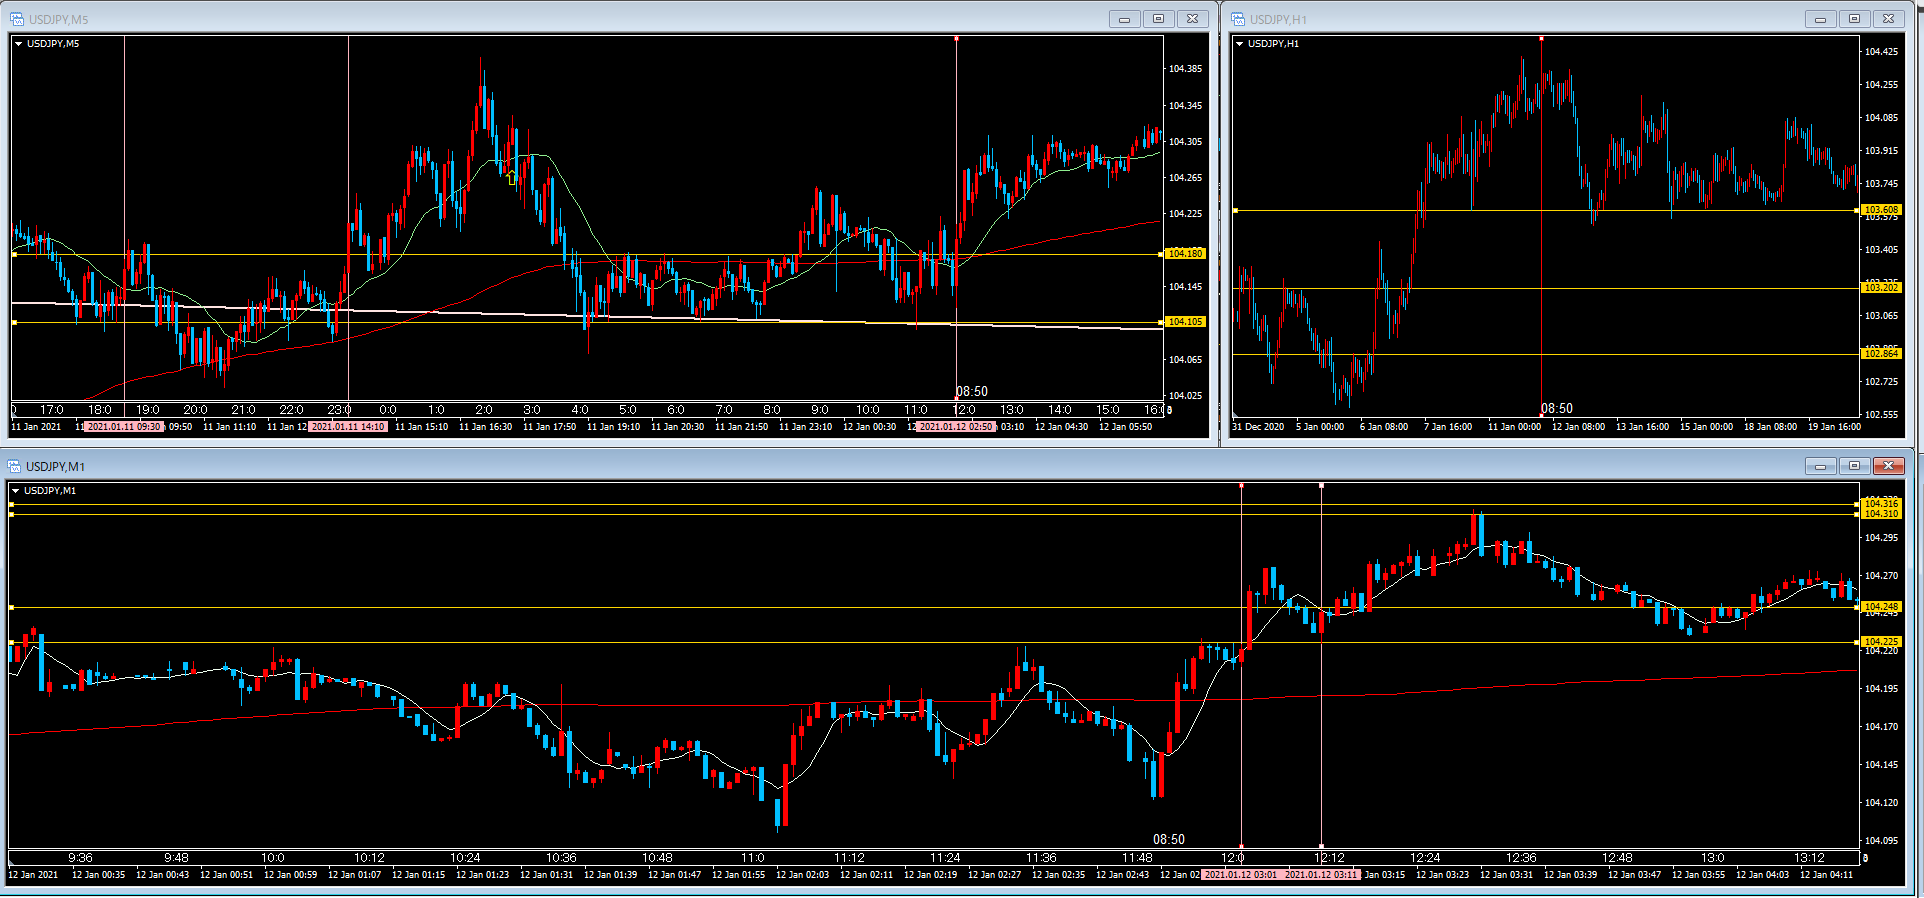Click the 2021.01.12 02:50 date marker on M5

point(956,427)
